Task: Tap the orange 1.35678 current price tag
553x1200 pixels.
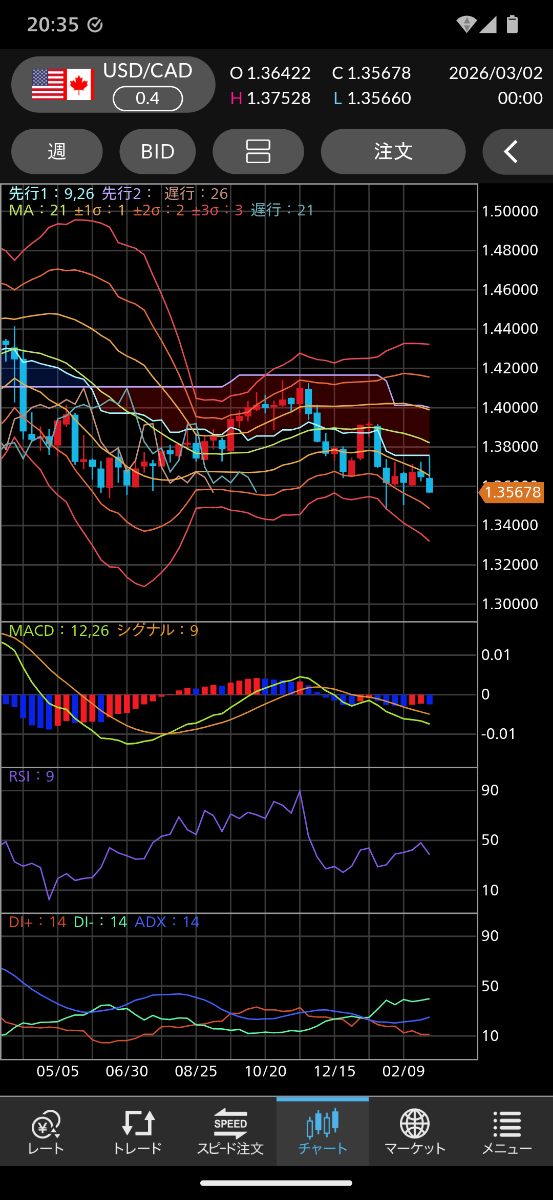Action: 512,492
